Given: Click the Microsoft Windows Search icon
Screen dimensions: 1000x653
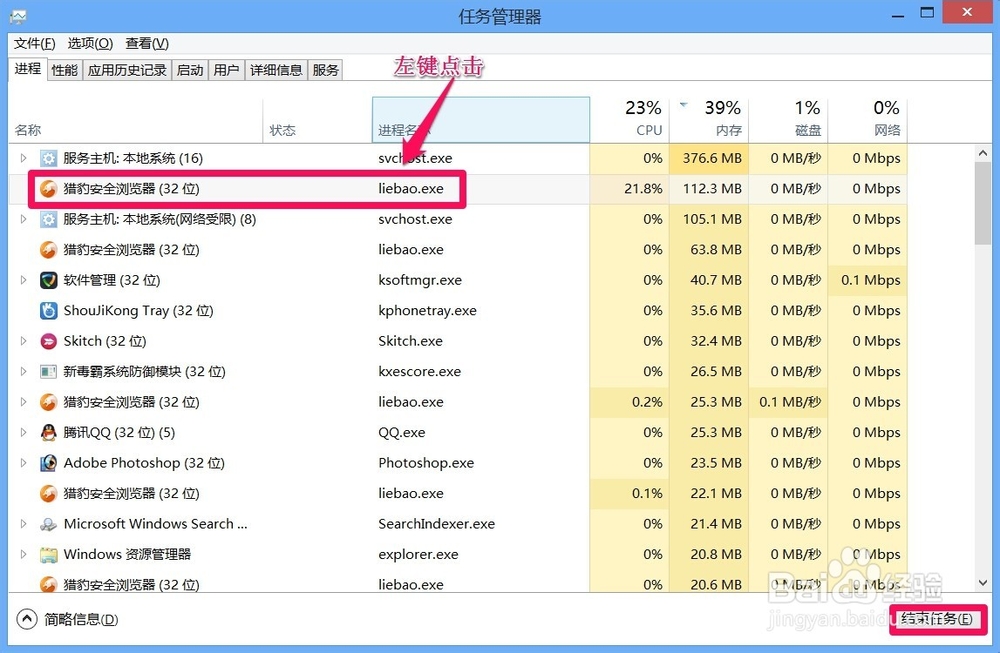Looking at the screenshot, I should point(48,524).
